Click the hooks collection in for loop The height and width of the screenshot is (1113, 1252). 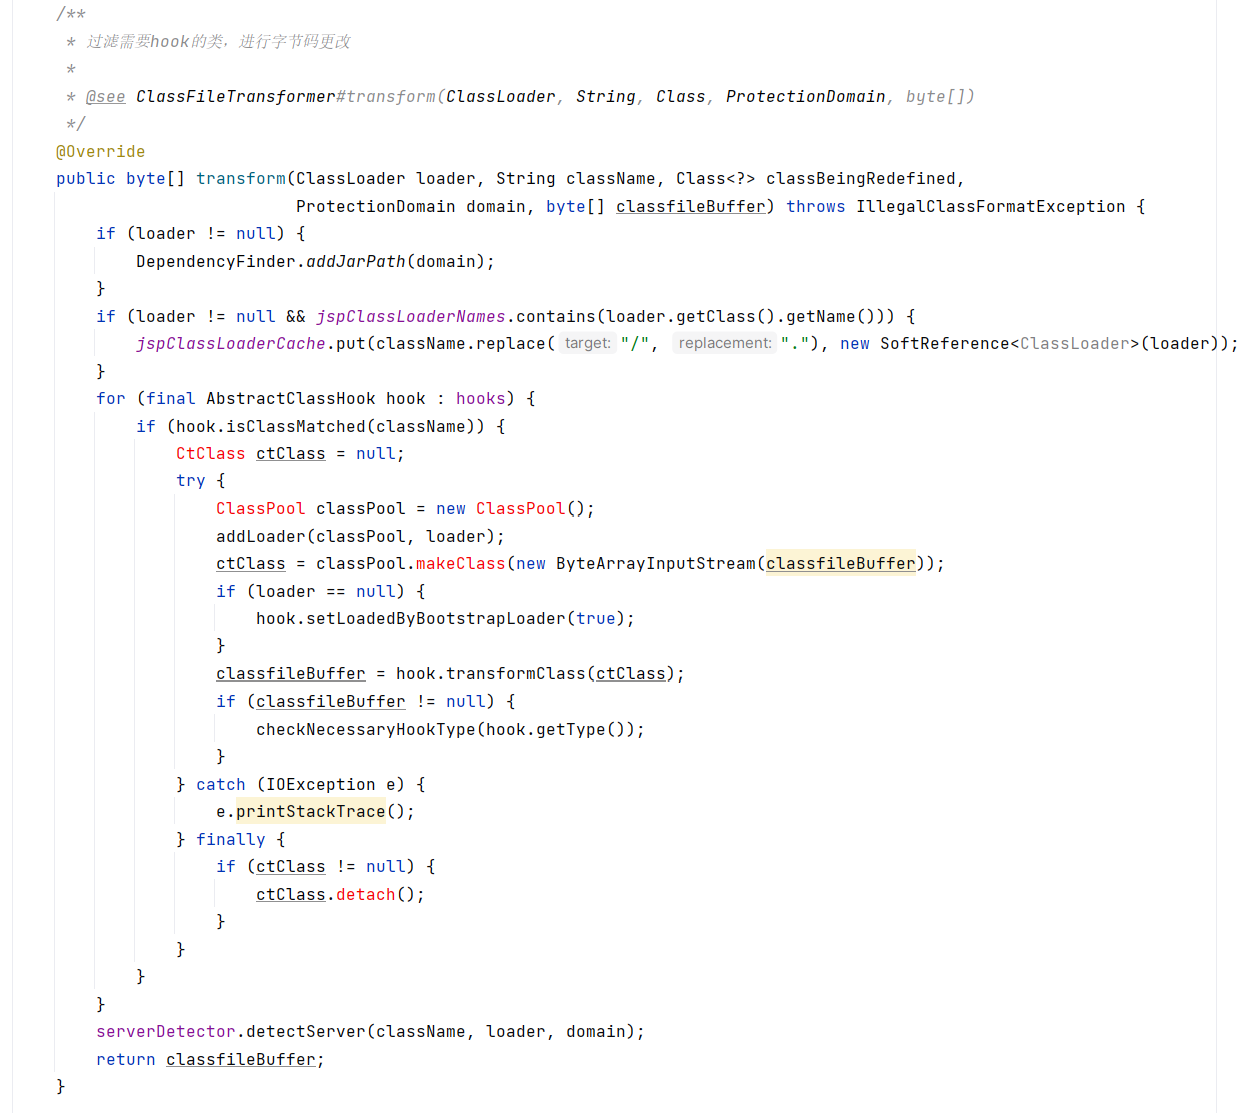coord(481,398)
